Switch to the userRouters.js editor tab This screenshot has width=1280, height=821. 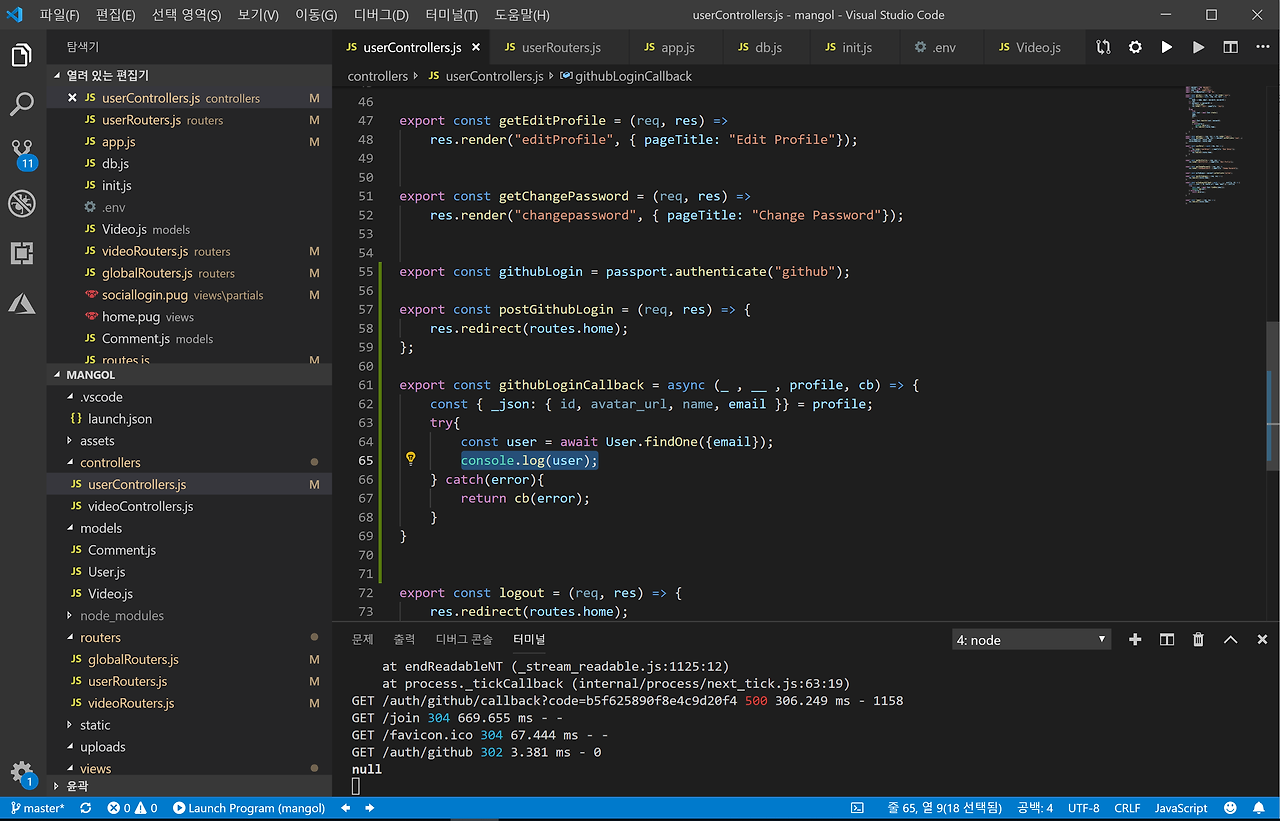pyautogui.click(x=560, y=47)
